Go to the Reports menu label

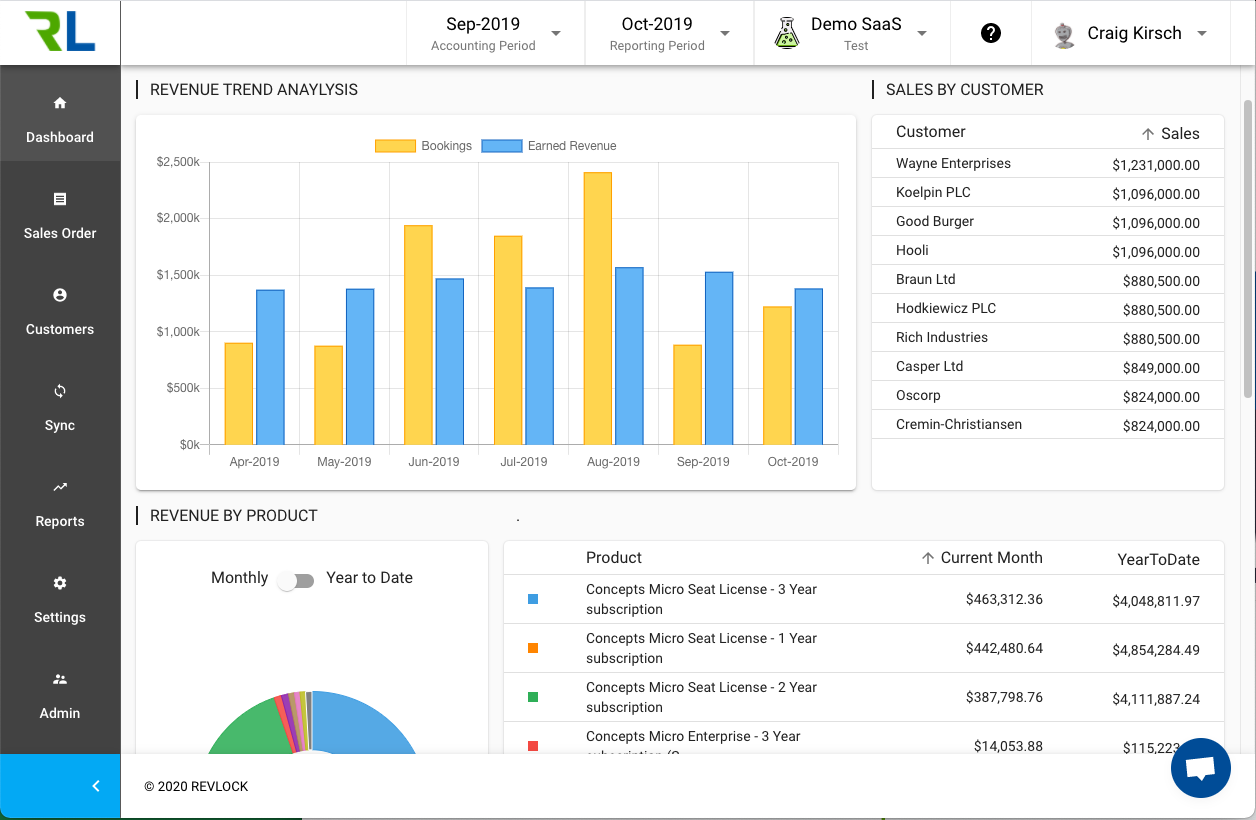[x=60, y=521]
